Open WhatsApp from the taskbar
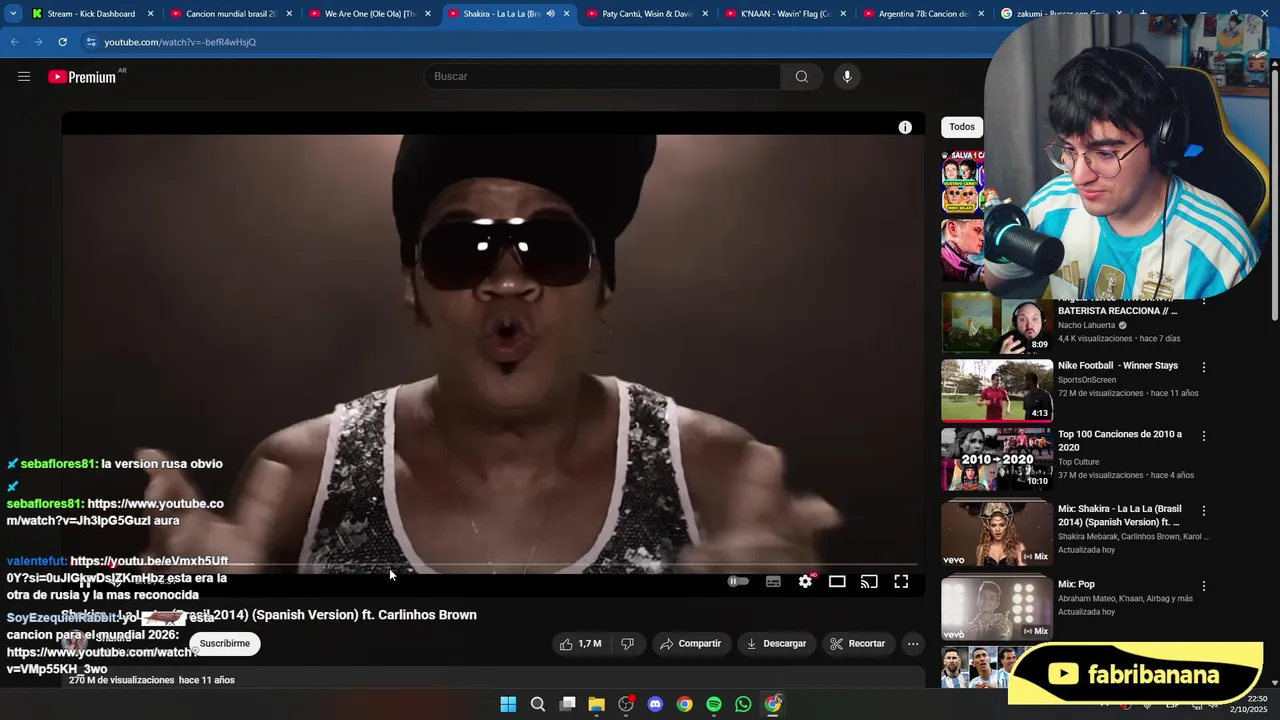The height and width of the screenshot is (720, 1280). click(743, 704)
